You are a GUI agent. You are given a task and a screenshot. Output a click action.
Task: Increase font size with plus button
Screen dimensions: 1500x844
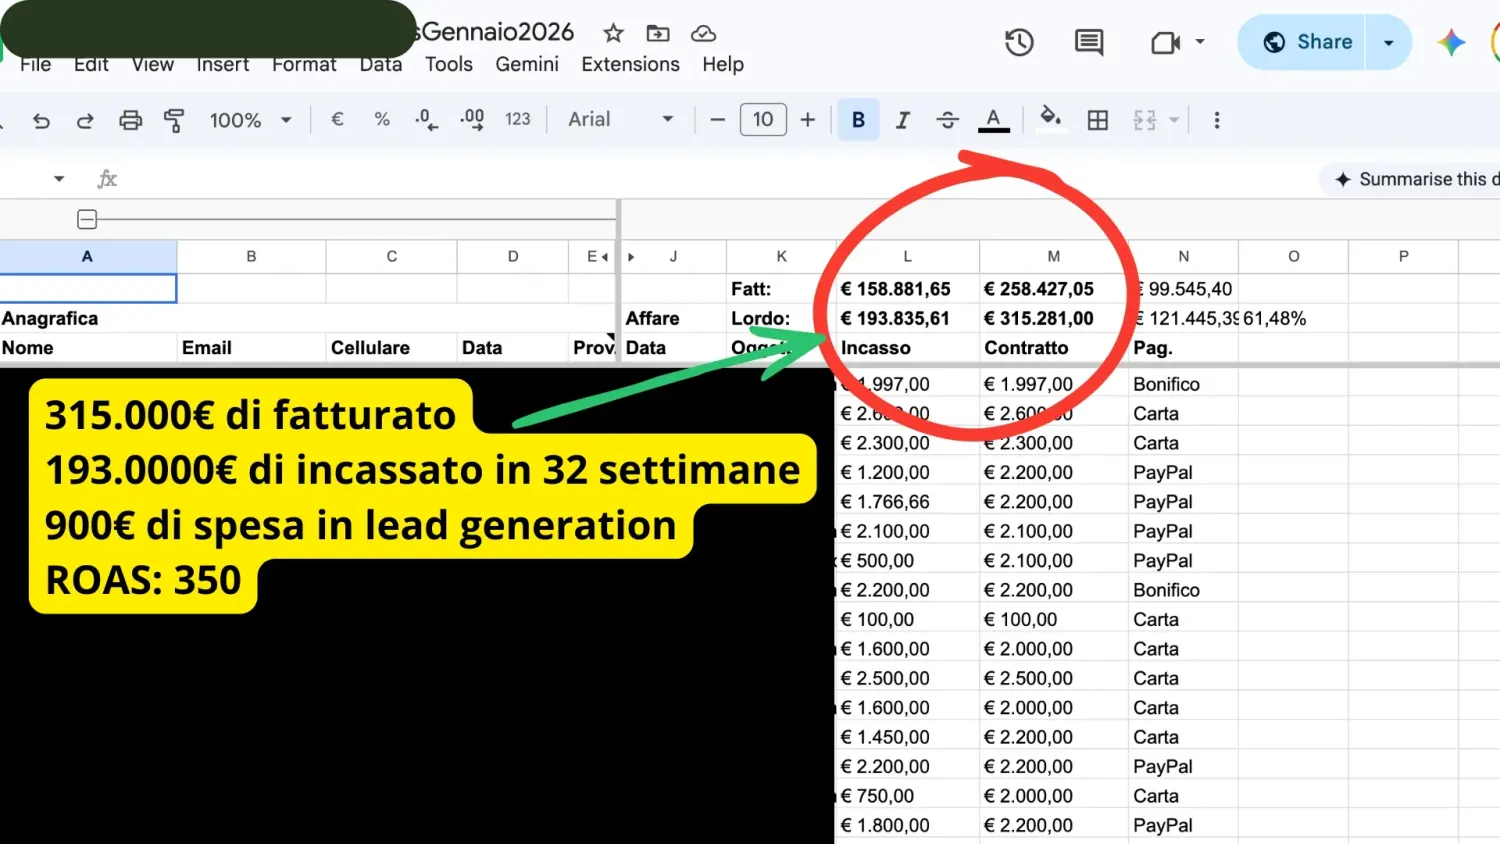(808, 120)
